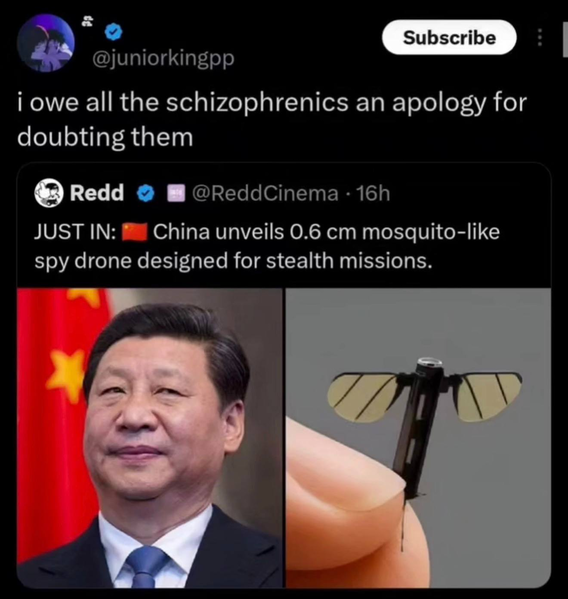The image size is (568, 599).
Task: Open the mosquito drone photo on fingertip
Action: (x=418, y=438)
